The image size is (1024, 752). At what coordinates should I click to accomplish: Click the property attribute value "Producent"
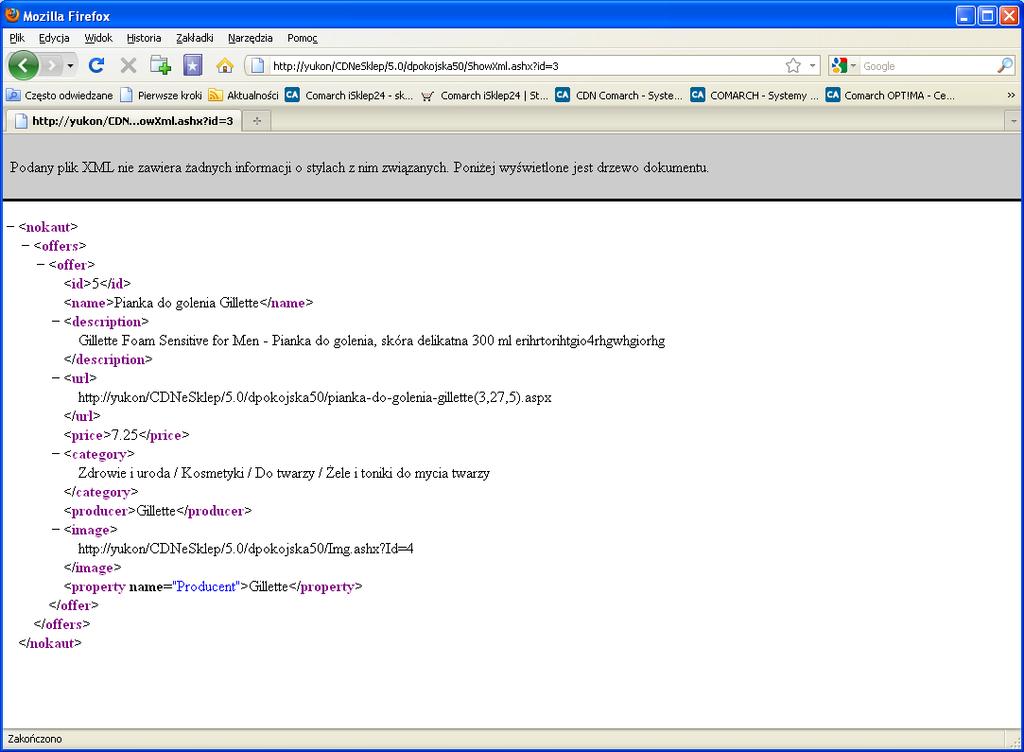coord(206,587)
